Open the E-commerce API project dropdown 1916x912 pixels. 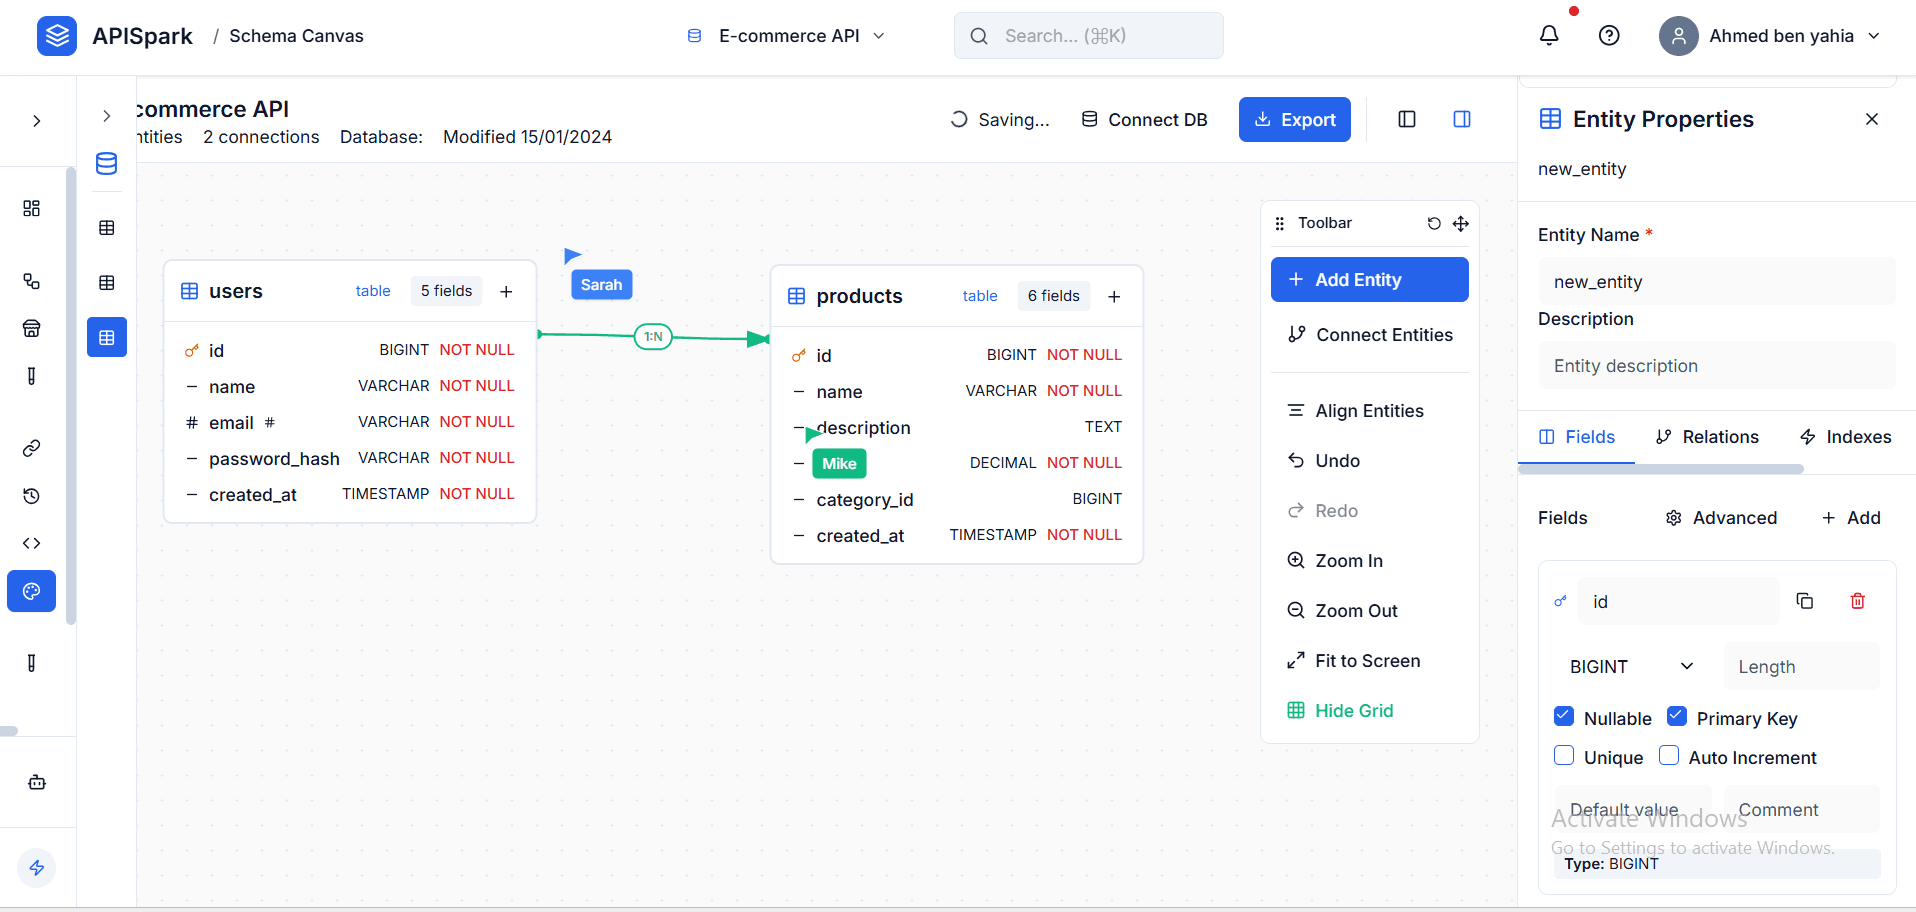click(786, 36)
